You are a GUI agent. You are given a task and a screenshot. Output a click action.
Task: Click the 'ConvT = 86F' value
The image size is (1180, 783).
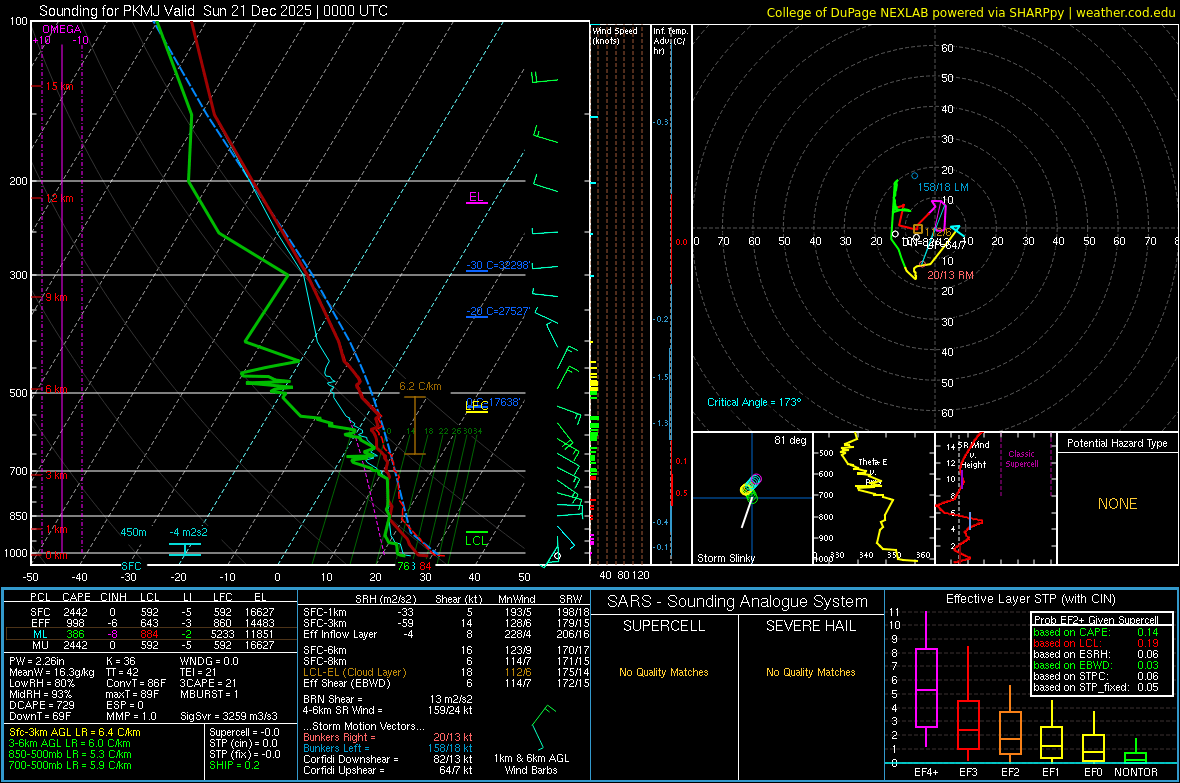click(136, 684)
